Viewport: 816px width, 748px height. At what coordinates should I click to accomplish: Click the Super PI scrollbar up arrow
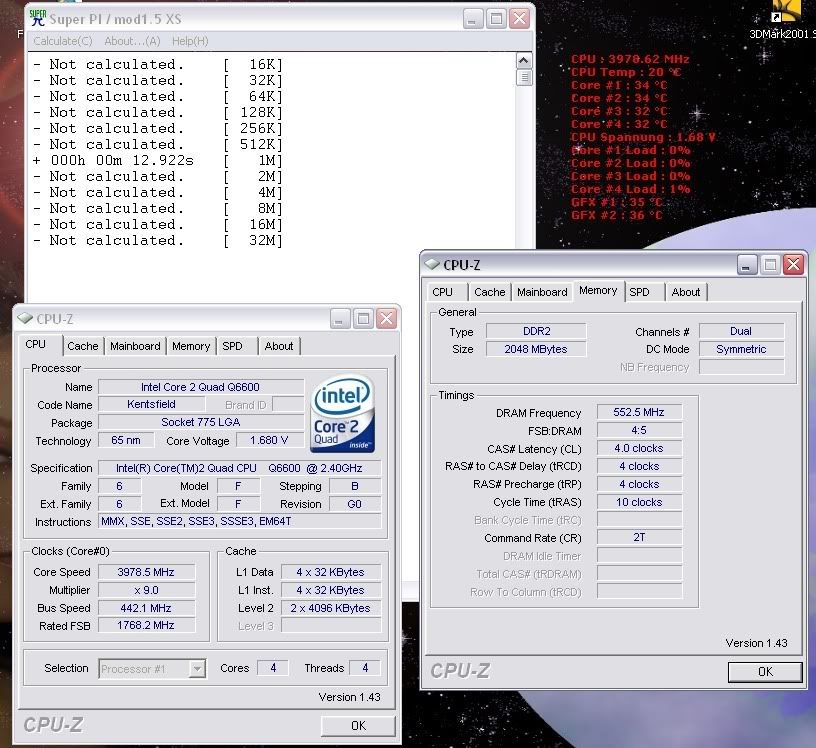pyautogui.click(x=524, y=61)
